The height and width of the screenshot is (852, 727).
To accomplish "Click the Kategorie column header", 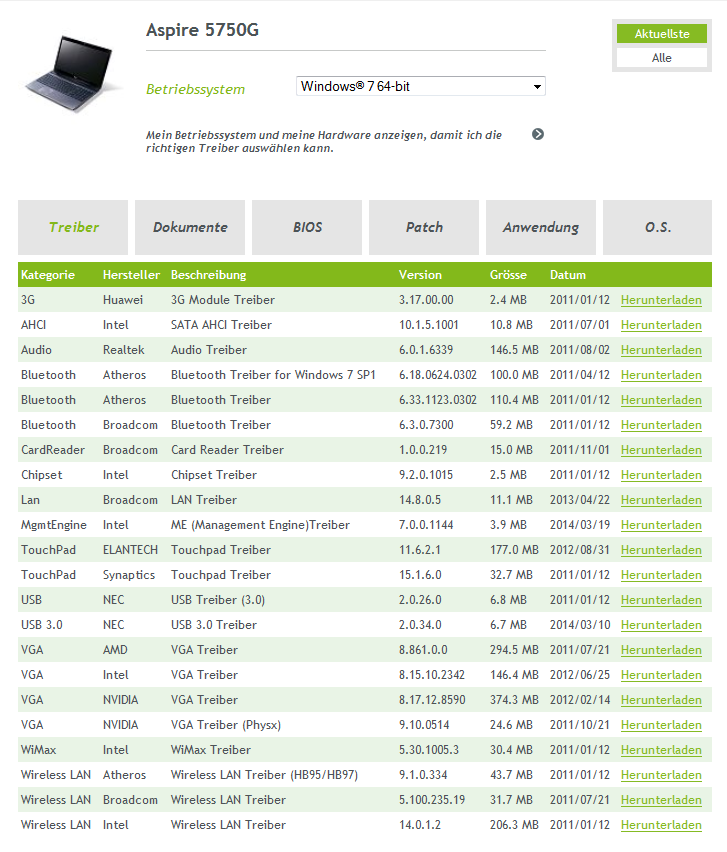I will 48,275.
